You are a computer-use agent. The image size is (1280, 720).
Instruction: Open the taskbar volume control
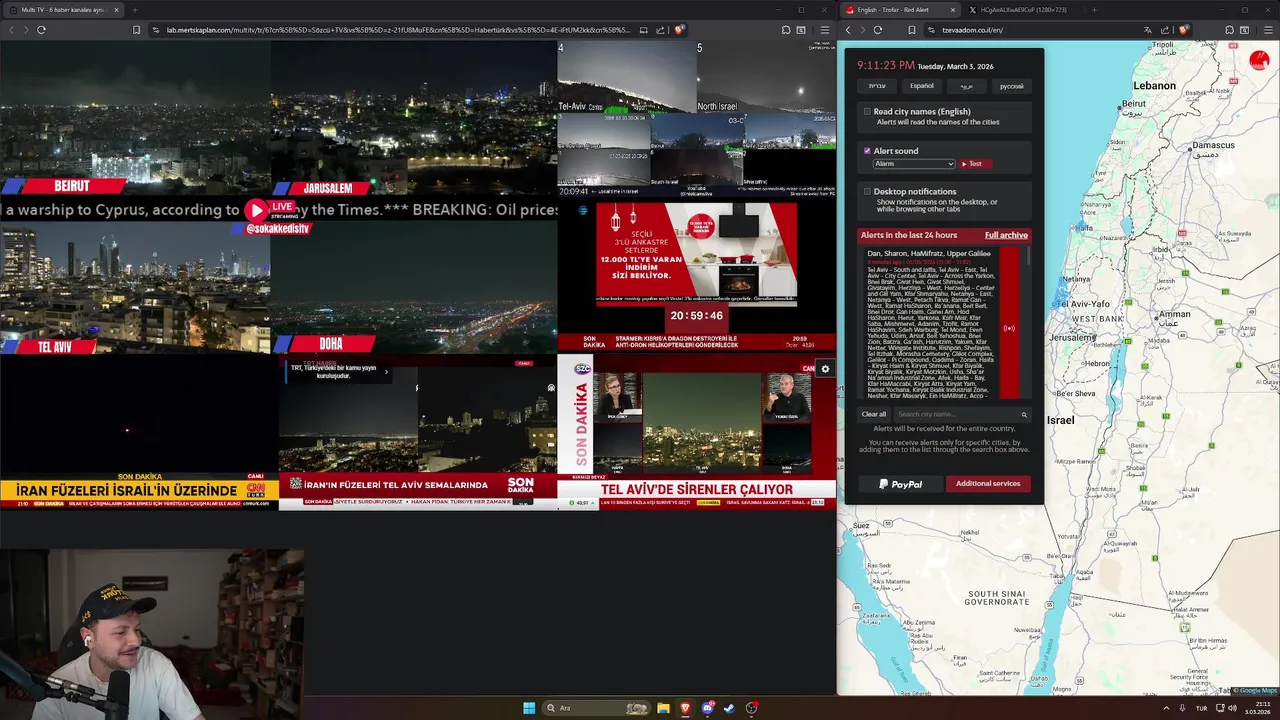point(1232,708)
